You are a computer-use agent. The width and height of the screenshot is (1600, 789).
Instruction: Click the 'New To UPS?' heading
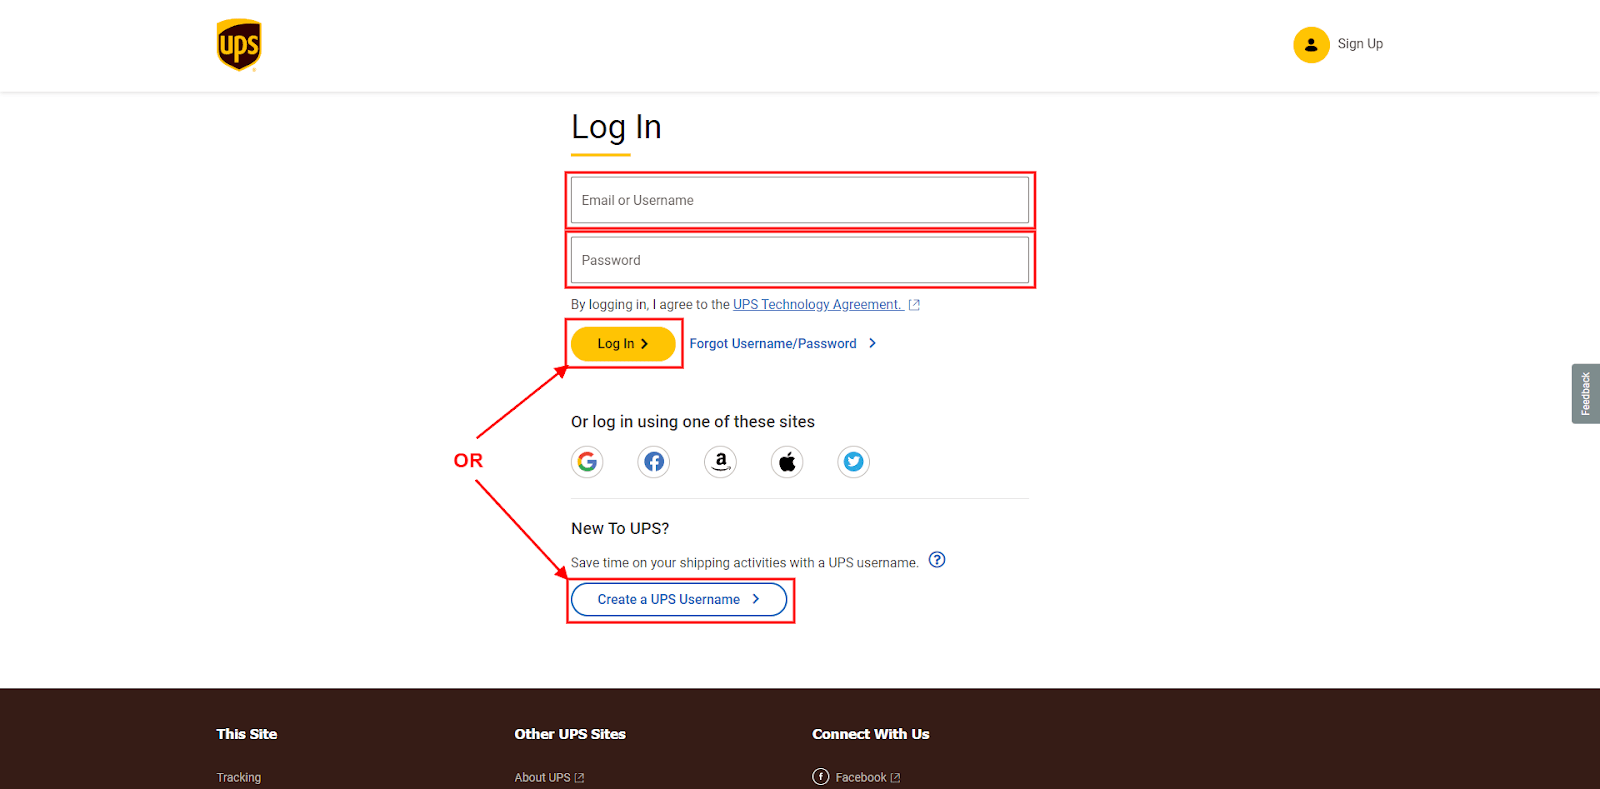620,528
